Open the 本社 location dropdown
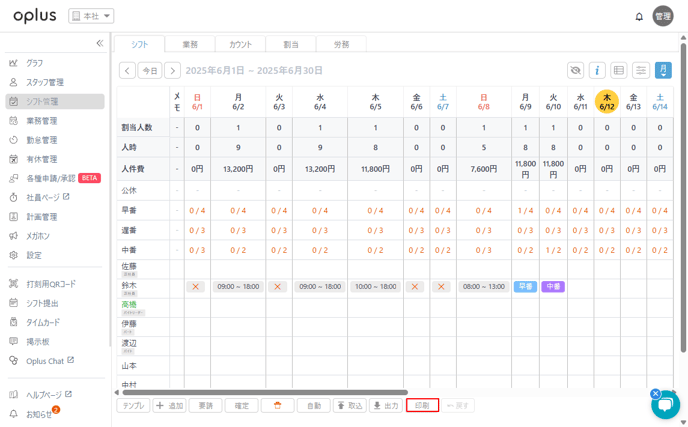 (x=91, y=16)
